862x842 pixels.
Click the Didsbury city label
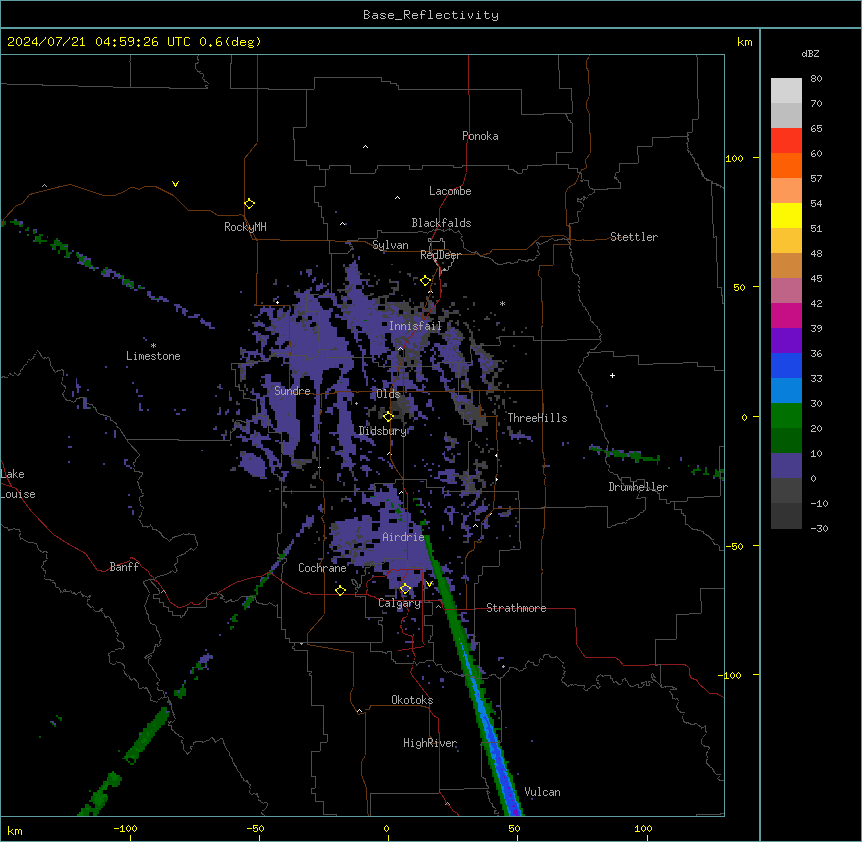[383, 431]
